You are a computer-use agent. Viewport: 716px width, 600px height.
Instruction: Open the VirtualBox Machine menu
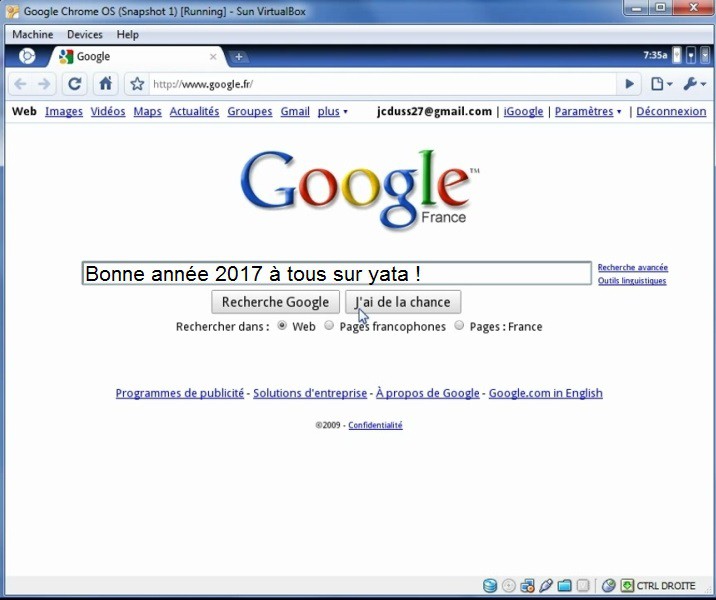32,35
